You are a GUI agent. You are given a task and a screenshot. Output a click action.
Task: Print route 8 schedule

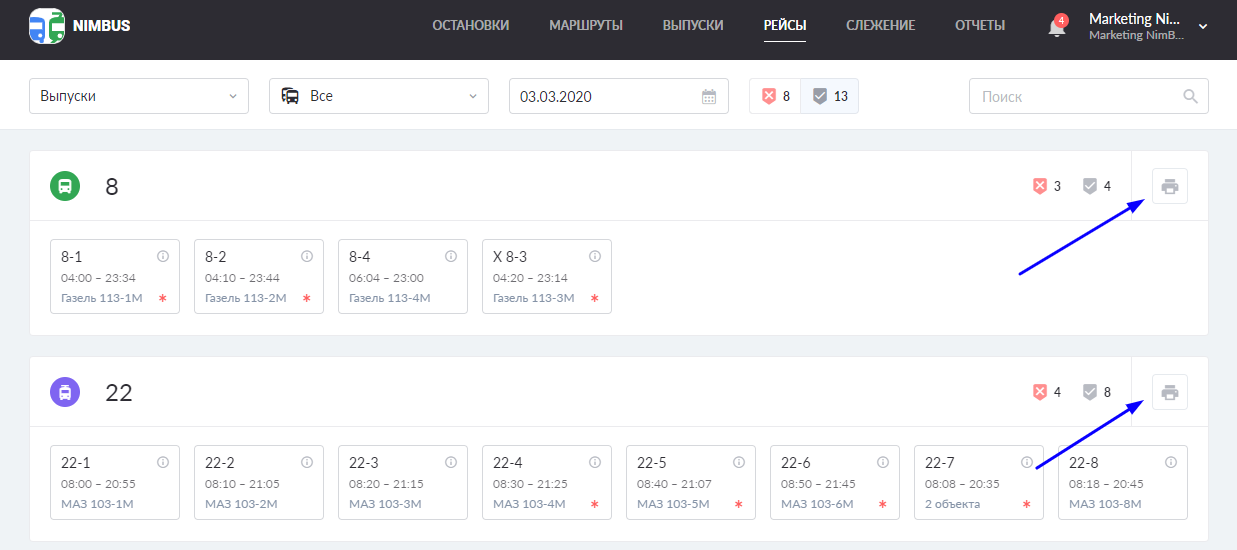coord(1170,186)
